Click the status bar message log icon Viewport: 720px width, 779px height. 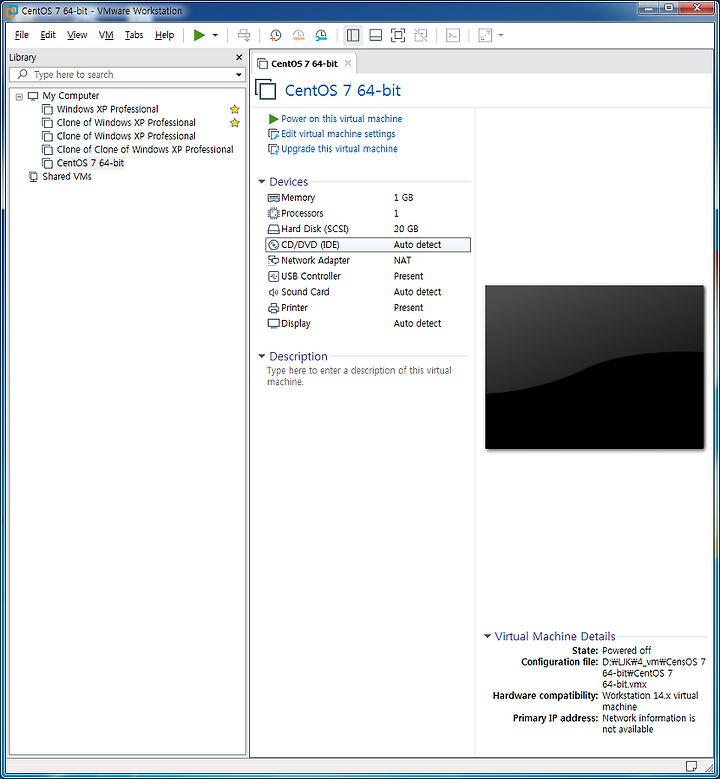point(691,766)
